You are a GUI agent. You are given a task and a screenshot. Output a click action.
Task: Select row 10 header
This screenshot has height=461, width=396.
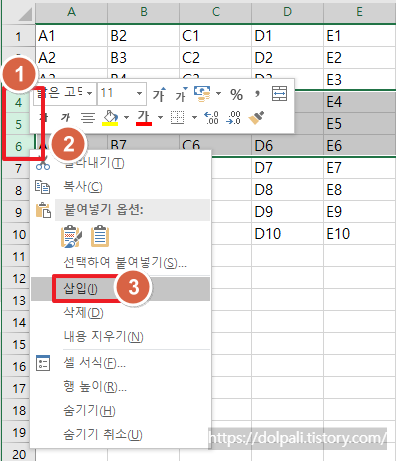point(16,234)
